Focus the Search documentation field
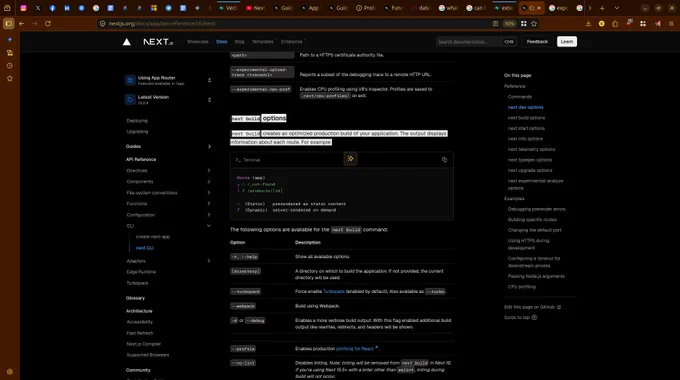 [477, 42]
